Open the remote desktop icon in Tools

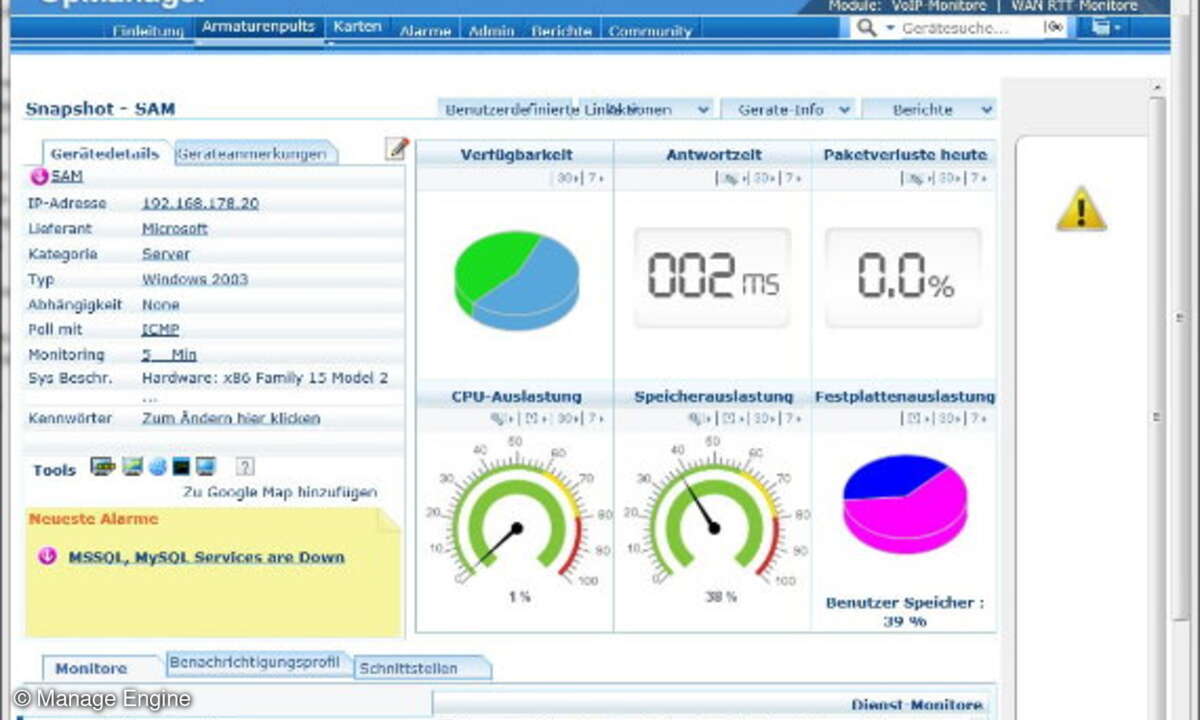(206, 466)
